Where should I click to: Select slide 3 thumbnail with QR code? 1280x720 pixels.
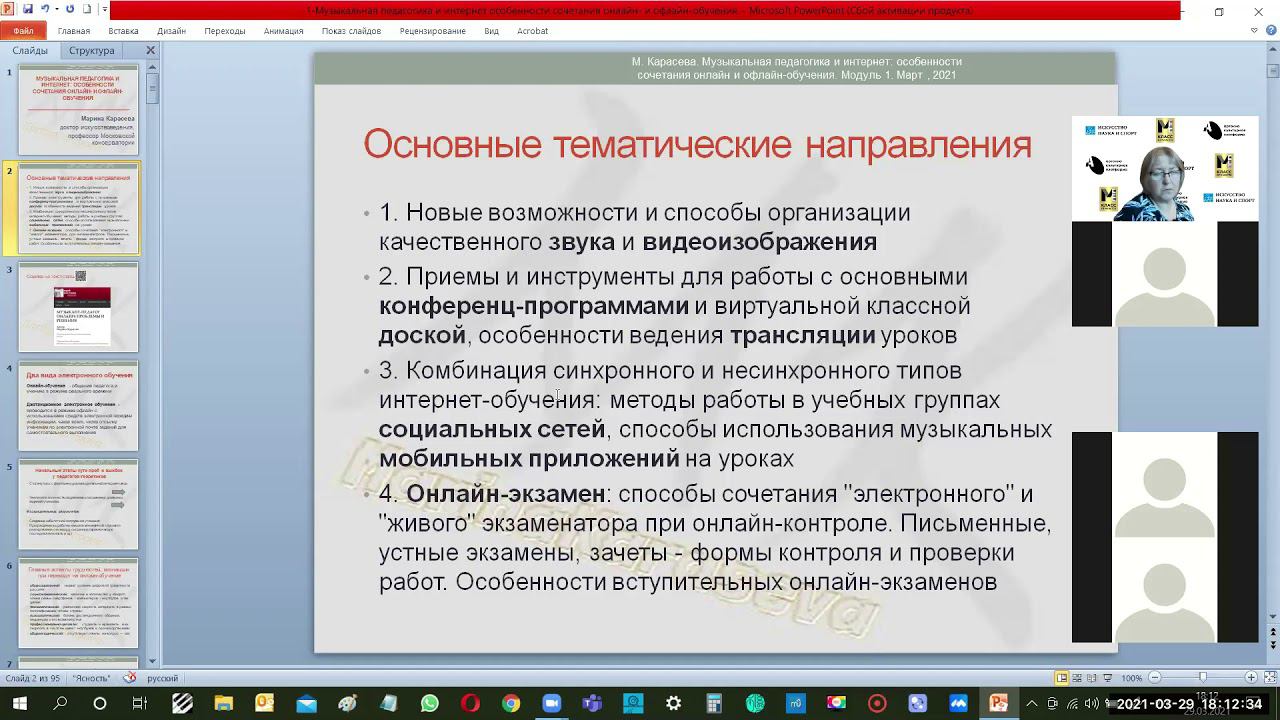(x=78, y=307)
